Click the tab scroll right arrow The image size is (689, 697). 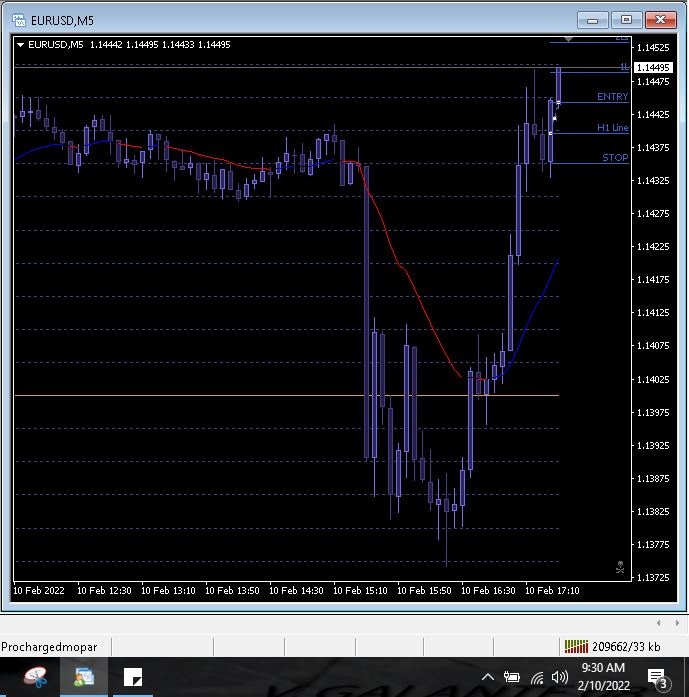point(677,623)
